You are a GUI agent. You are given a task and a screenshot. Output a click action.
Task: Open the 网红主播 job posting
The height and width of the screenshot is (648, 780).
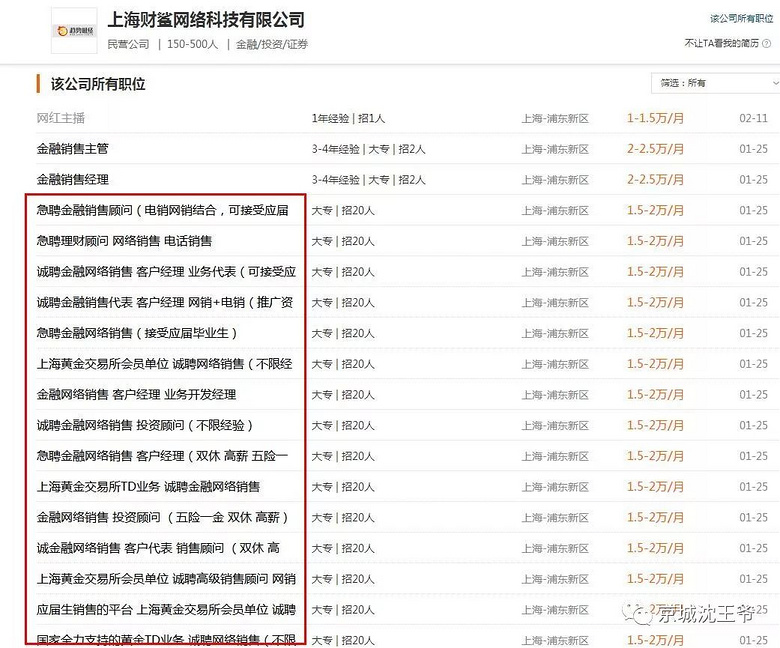[61, 118]
